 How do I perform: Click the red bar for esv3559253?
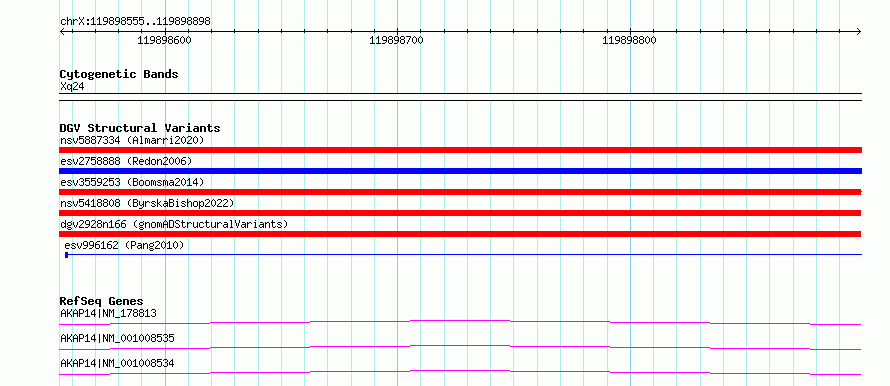tap(460, 192)
